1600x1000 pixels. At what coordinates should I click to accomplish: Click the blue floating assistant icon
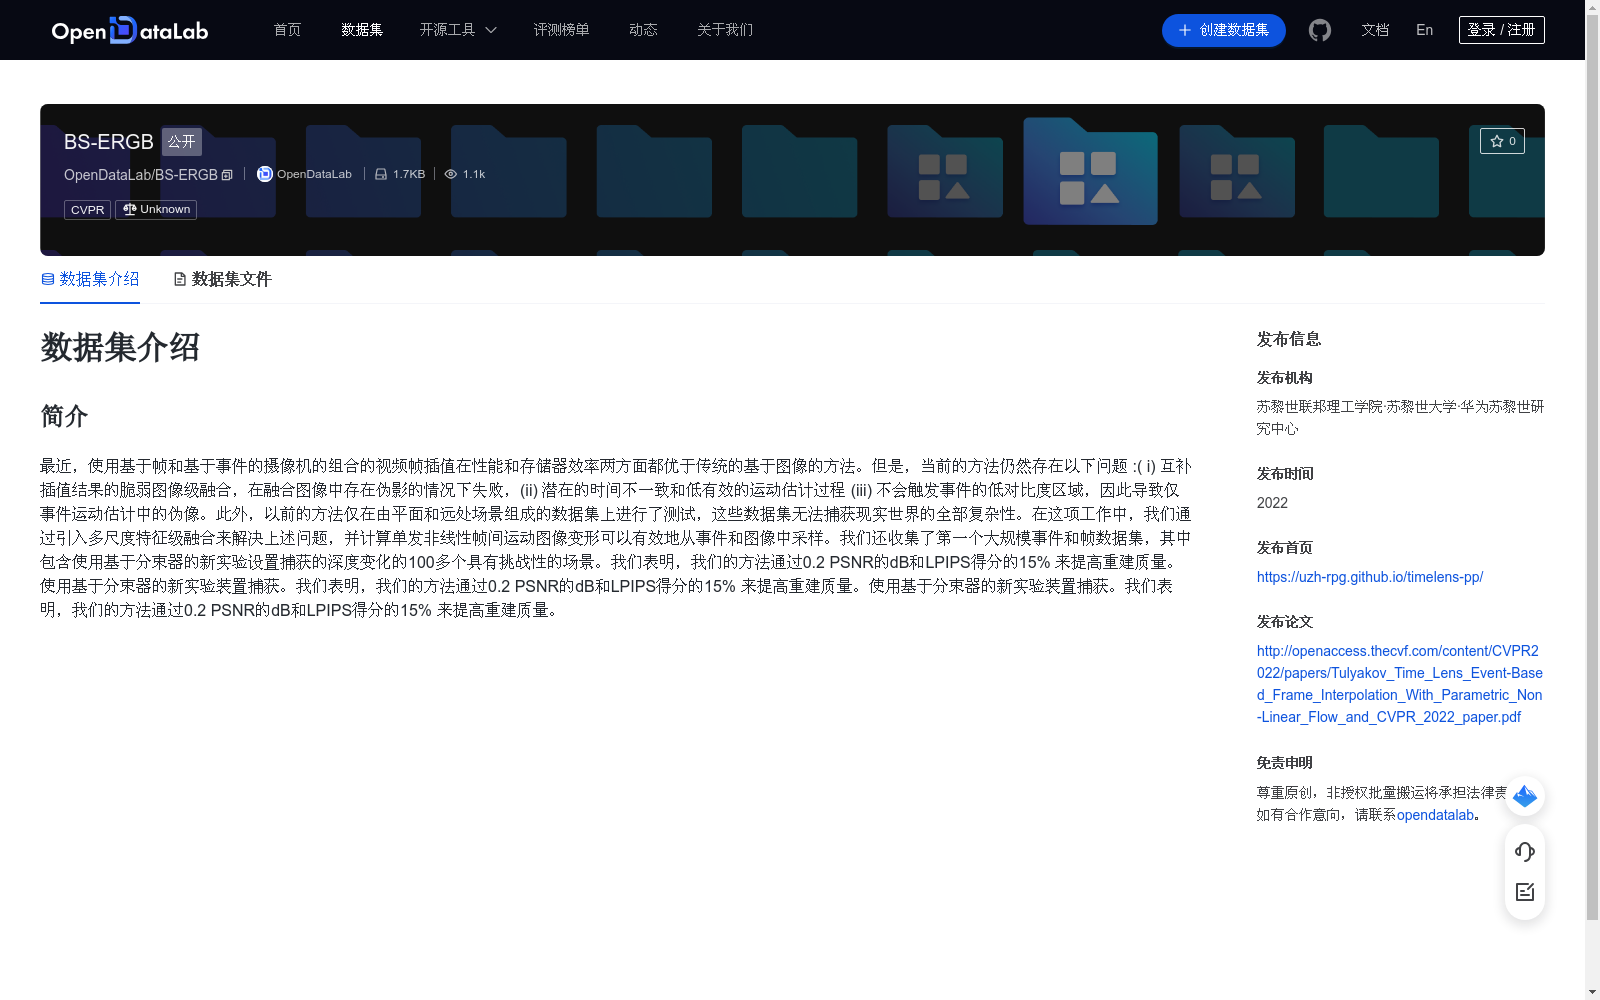pos(1525,796)
